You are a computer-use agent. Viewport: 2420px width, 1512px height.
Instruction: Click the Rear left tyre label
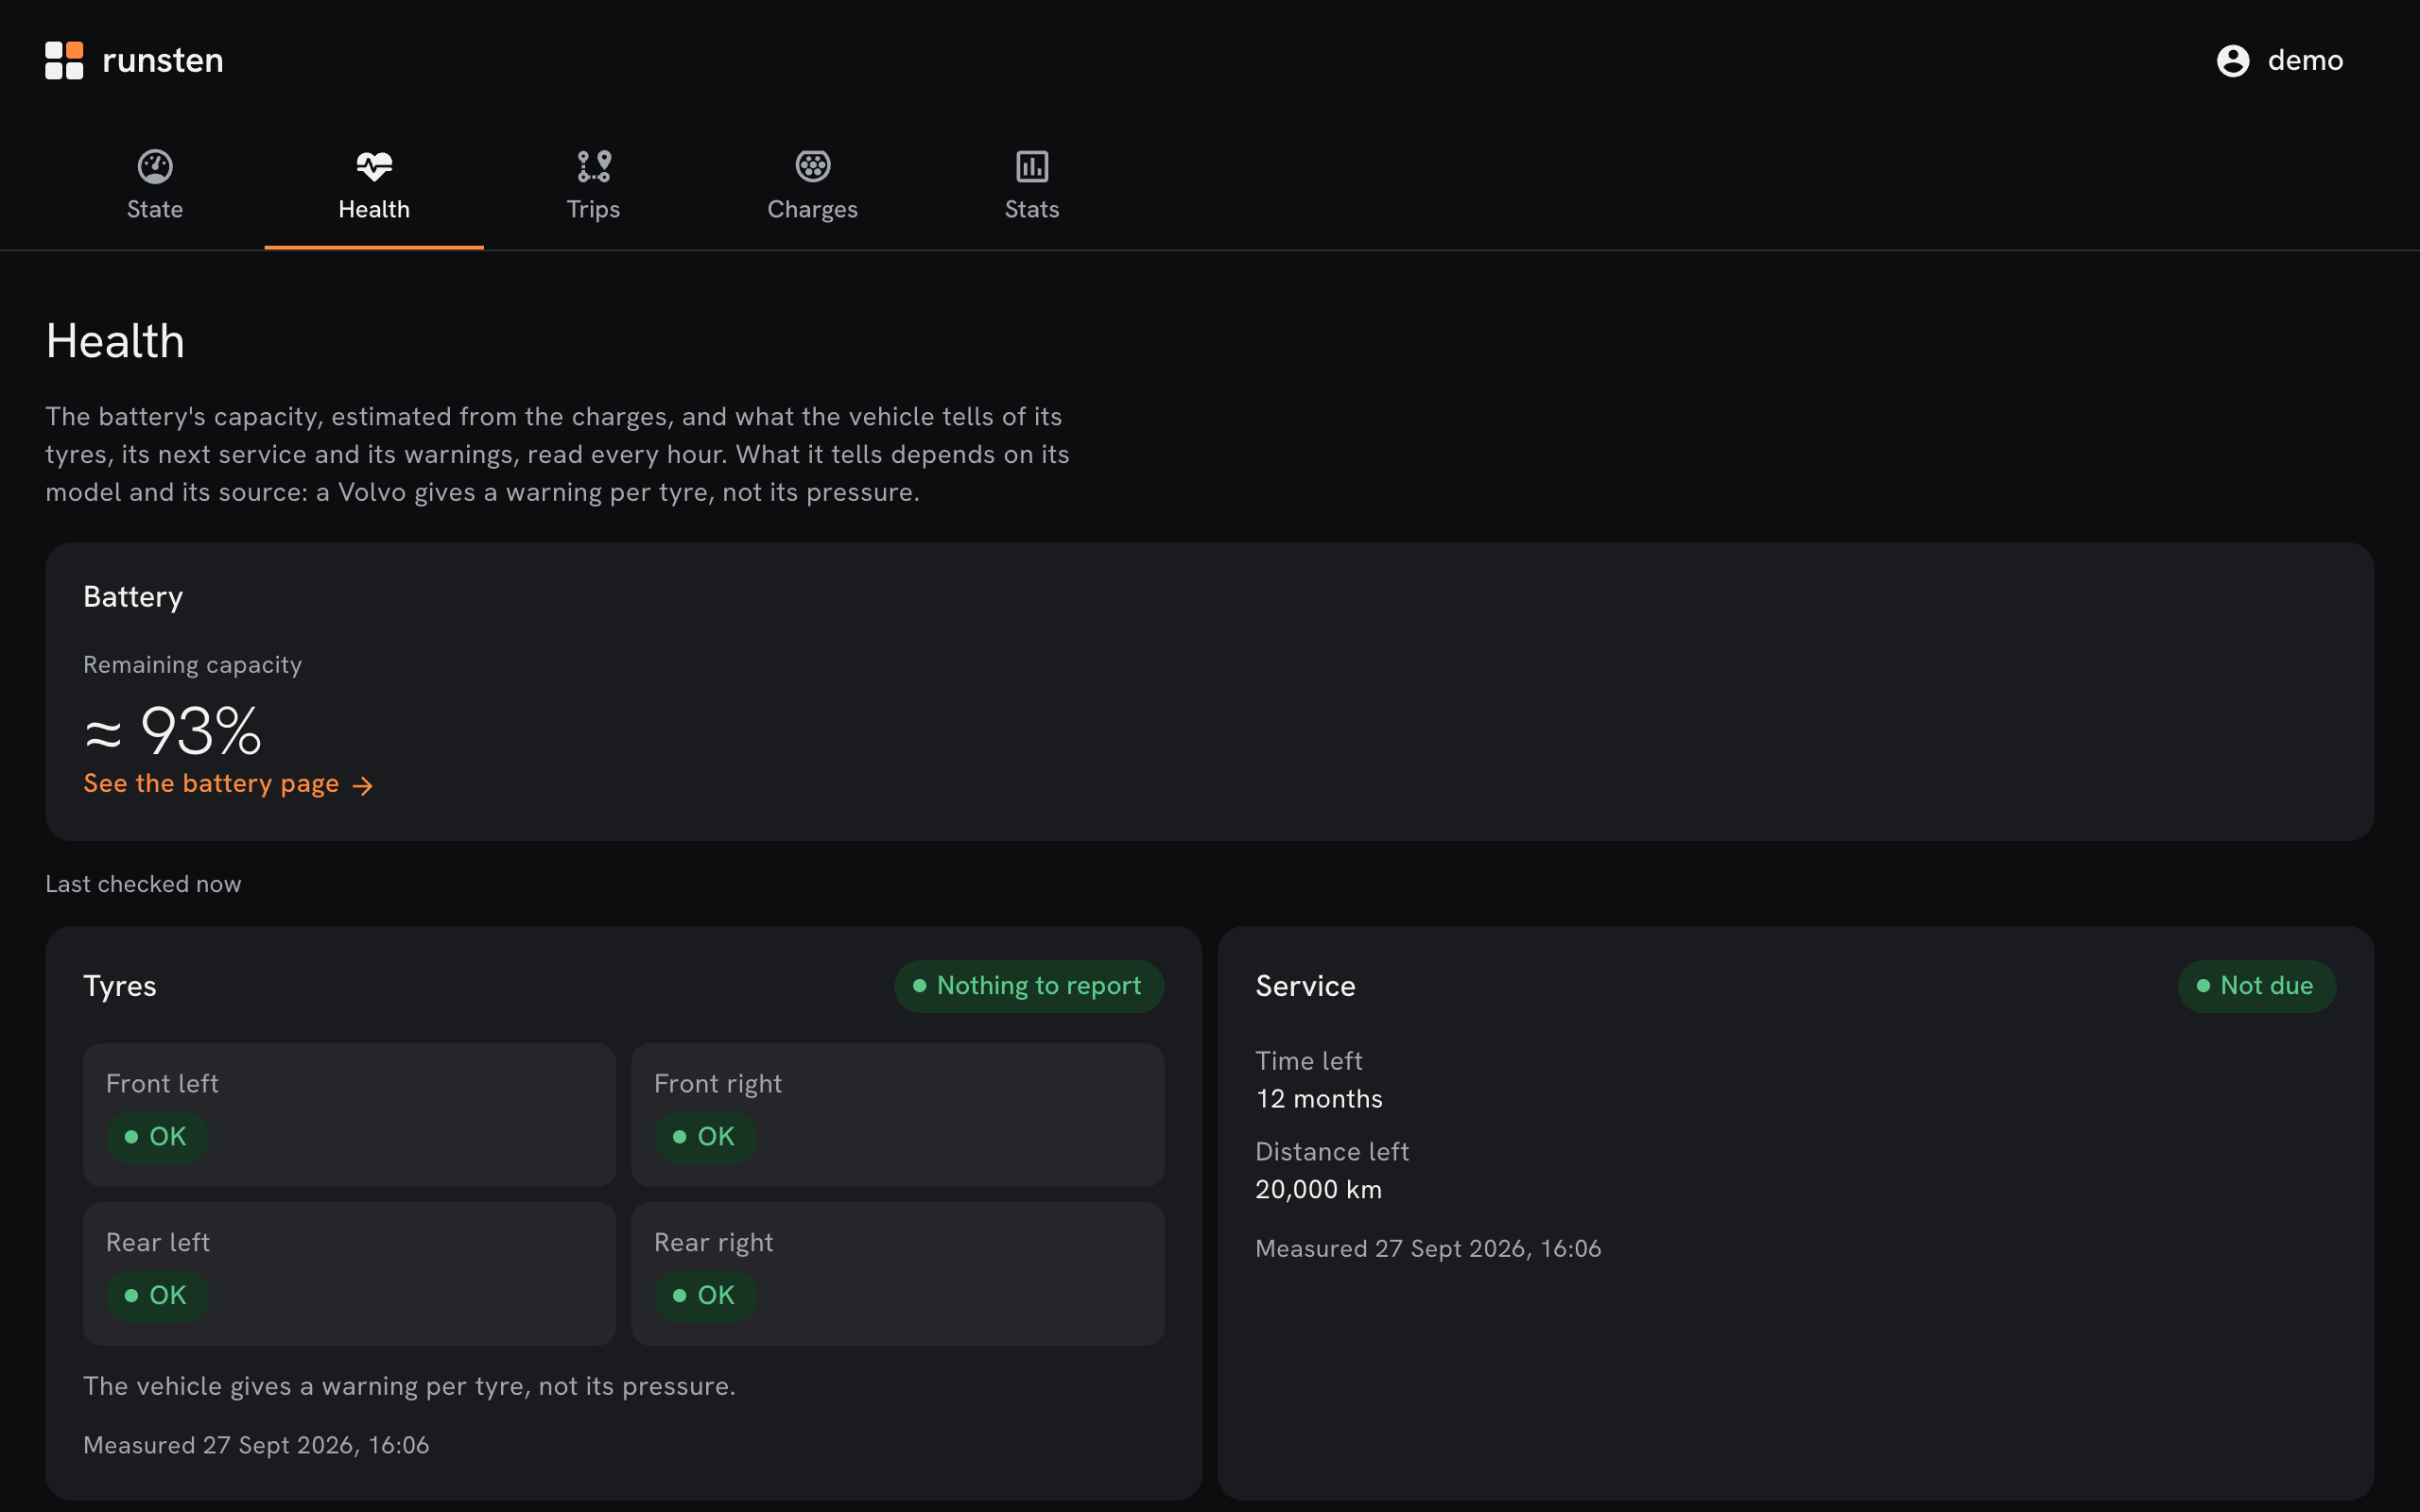158,1243
